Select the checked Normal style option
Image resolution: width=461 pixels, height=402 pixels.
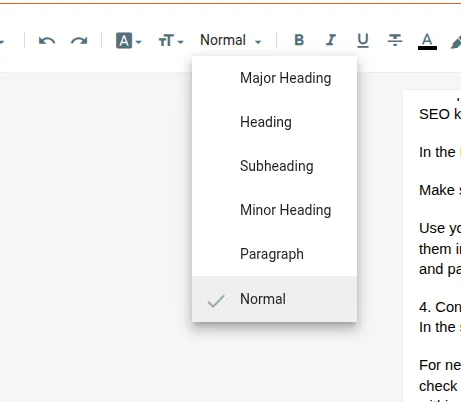[274, 299]
